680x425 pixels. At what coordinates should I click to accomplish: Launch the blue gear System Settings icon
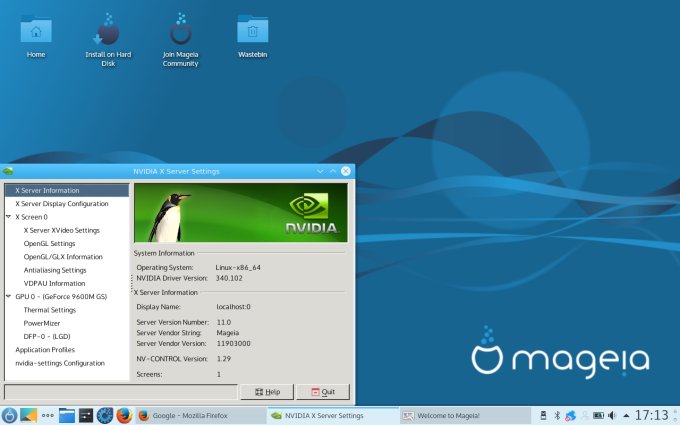105,415
